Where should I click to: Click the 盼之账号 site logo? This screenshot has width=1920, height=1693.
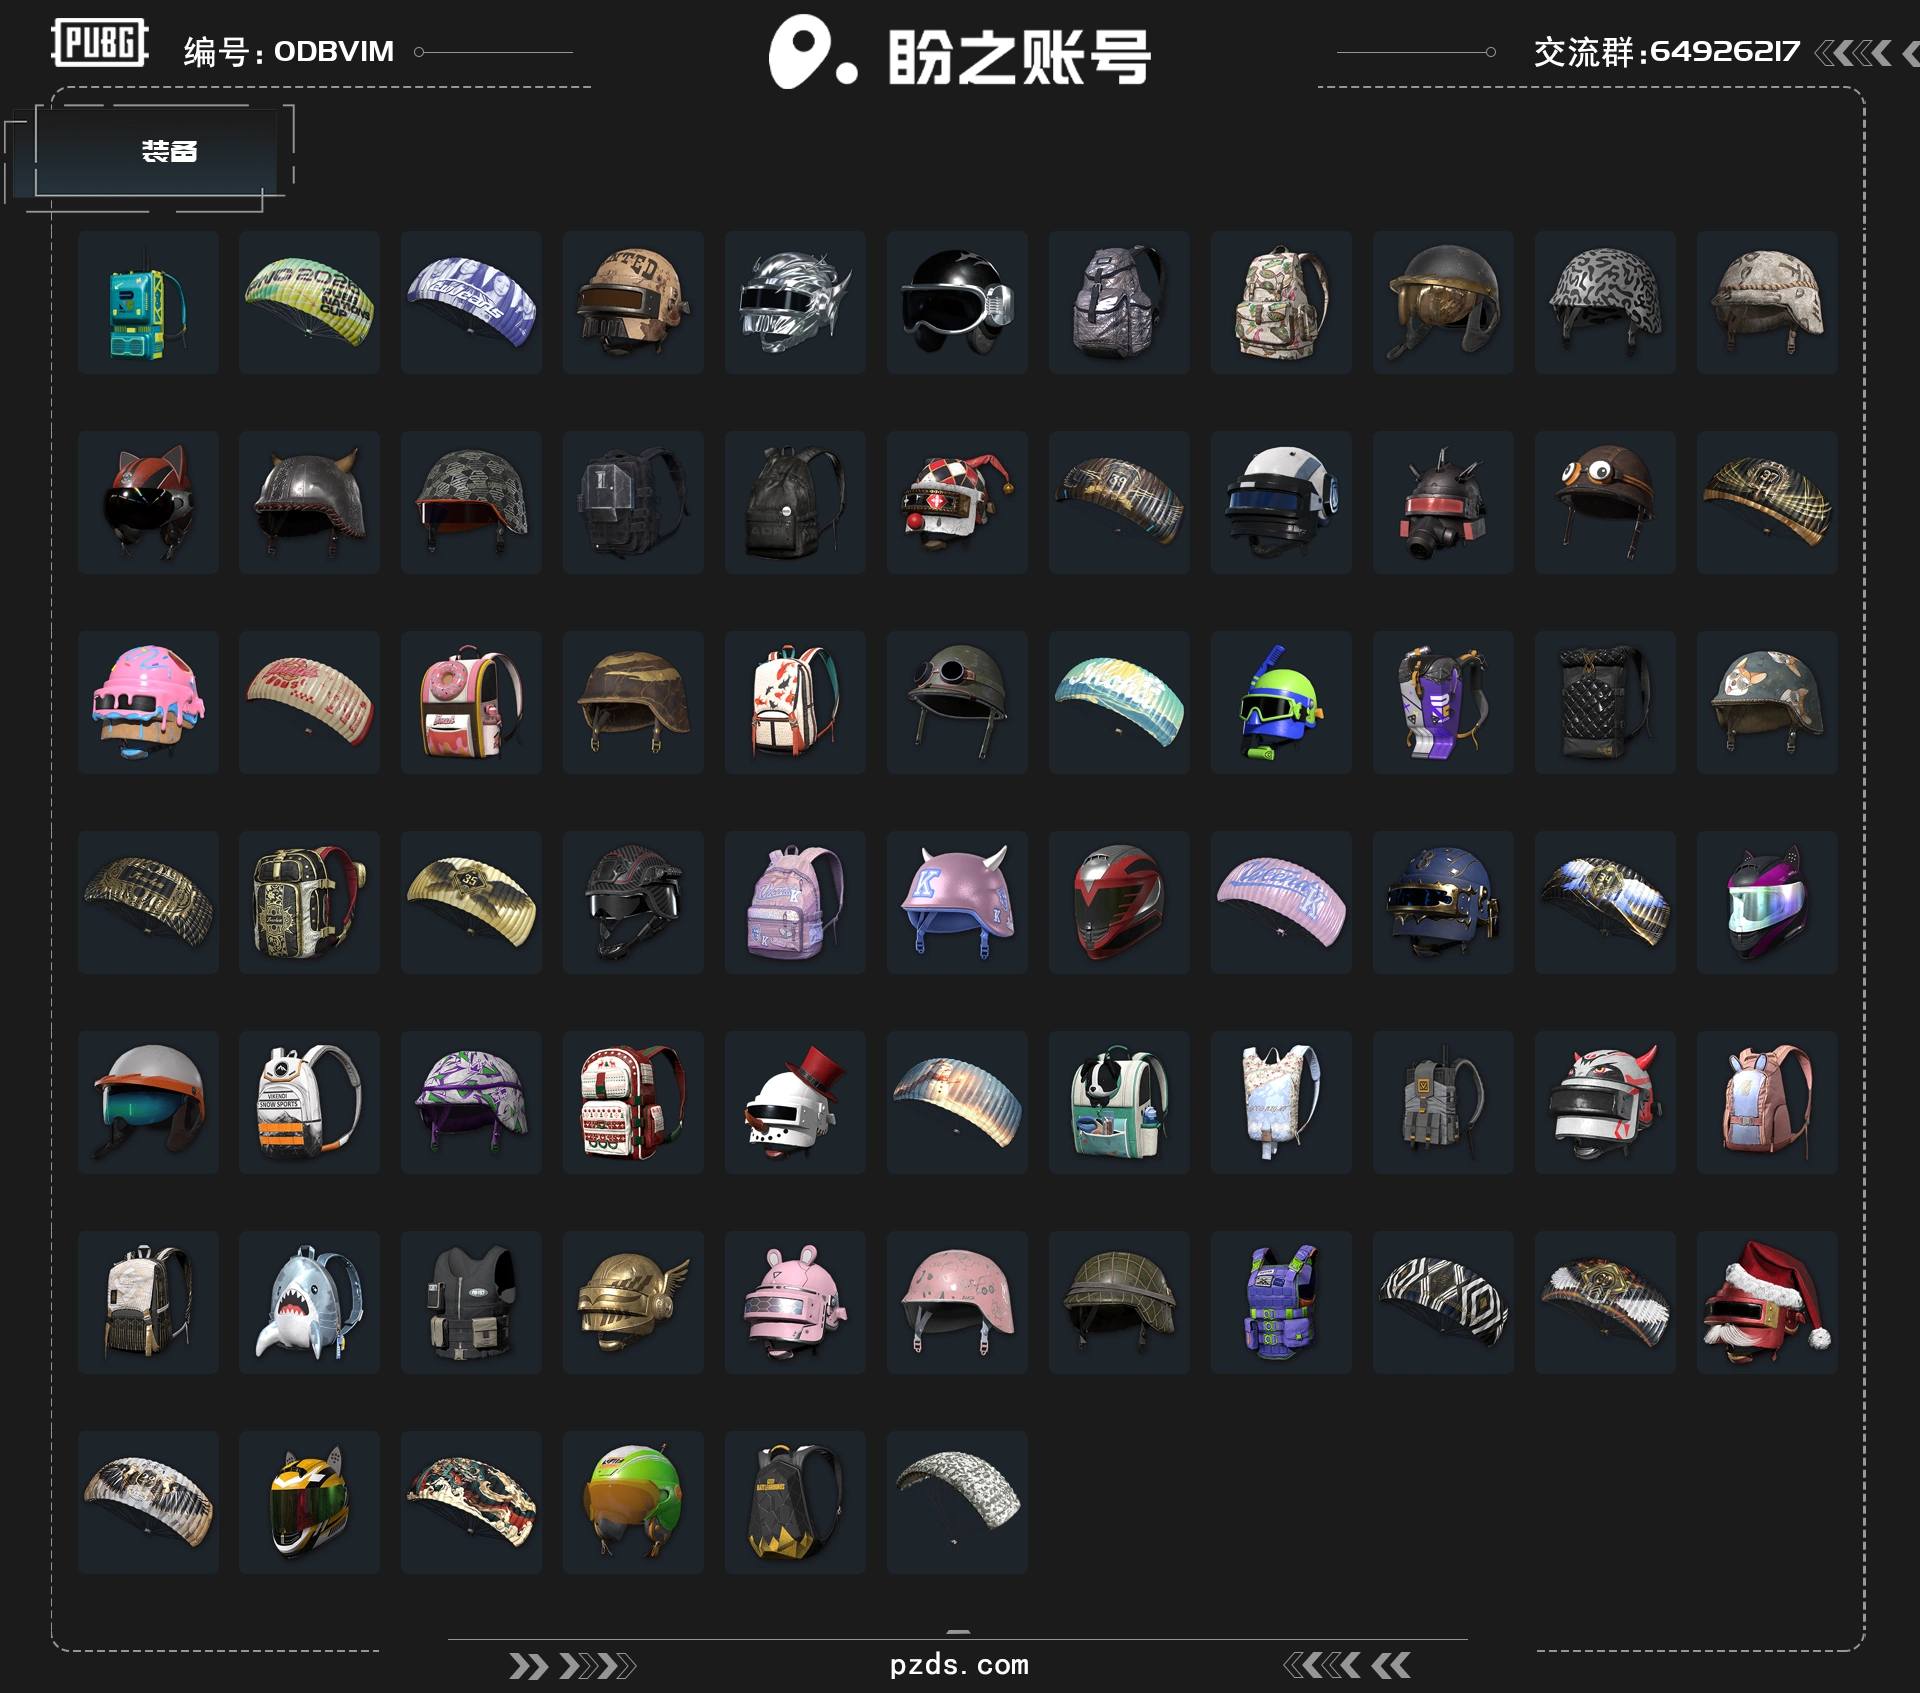(960, 54)
